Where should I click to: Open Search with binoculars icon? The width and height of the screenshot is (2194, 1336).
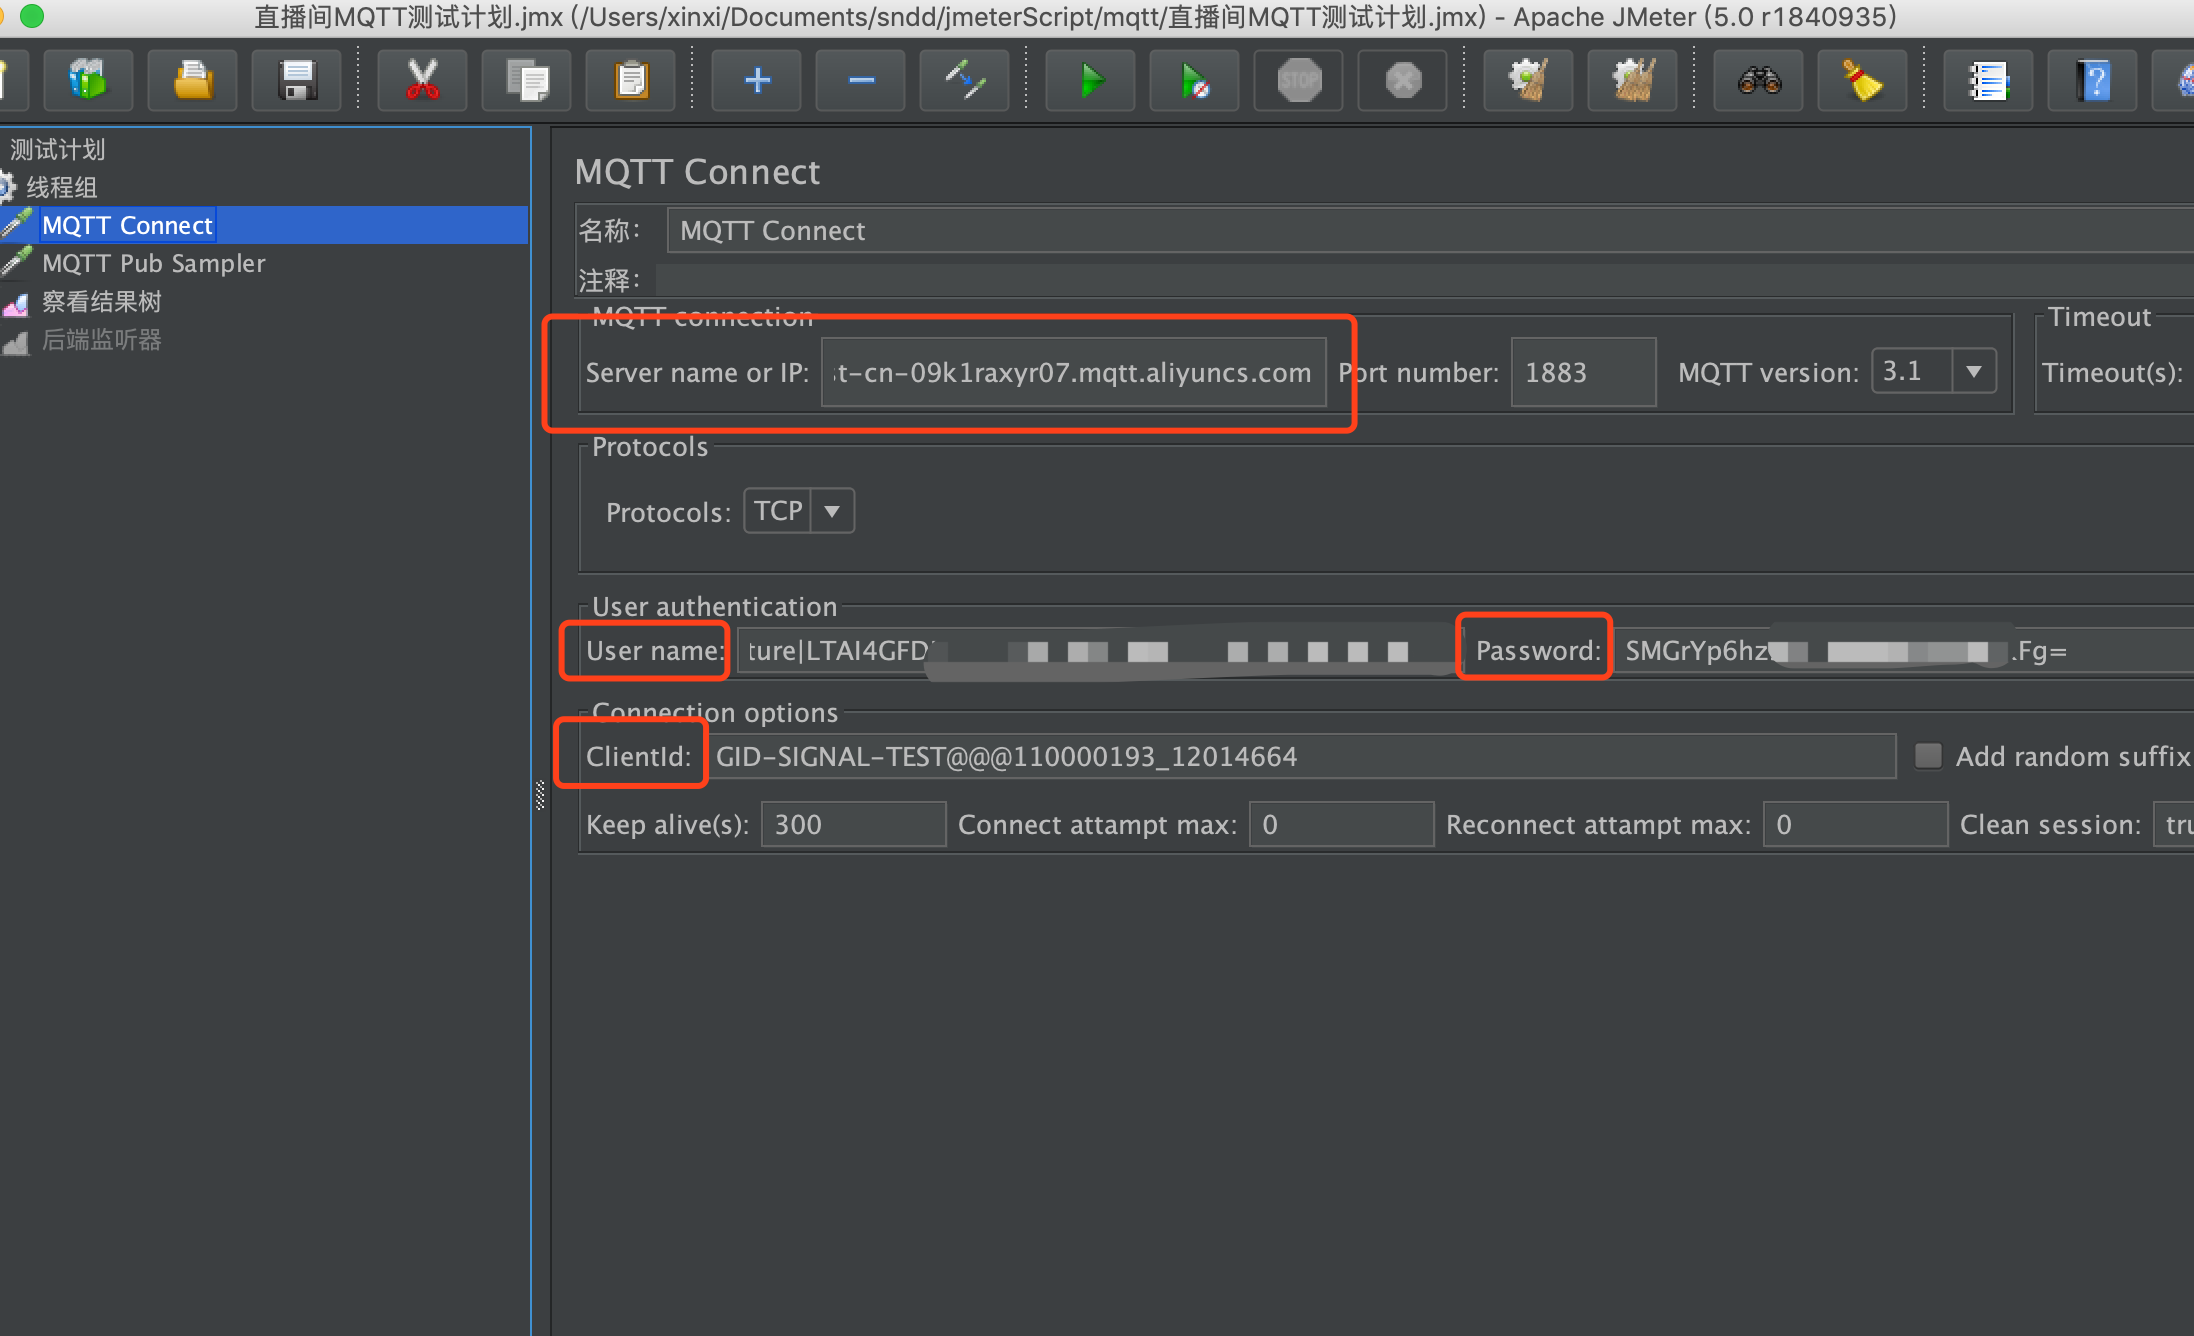pyautogui.click(x=1759, y=81)
